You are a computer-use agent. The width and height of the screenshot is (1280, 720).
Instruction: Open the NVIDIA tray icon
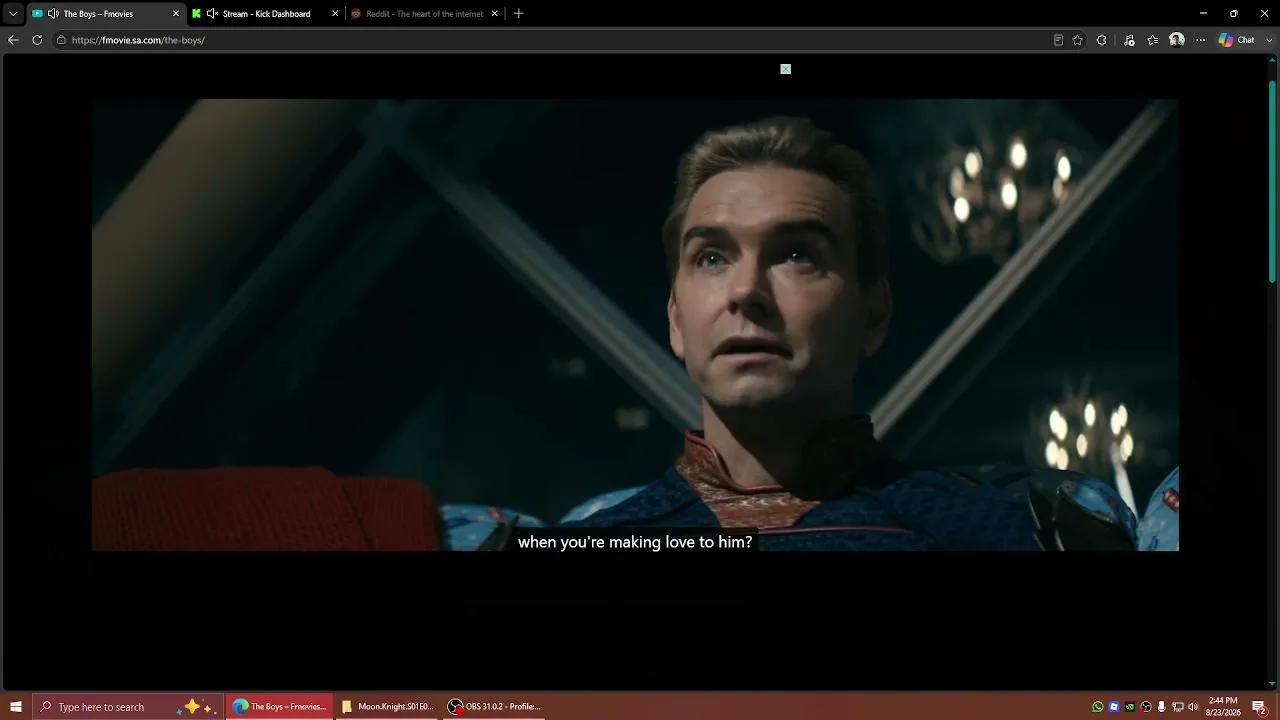1130,707
